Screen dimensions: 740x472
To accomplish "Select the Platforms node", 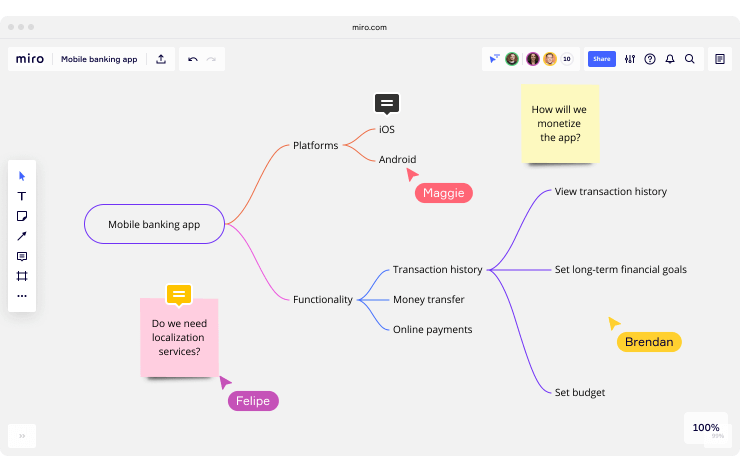I will click(x=316, y=145).
